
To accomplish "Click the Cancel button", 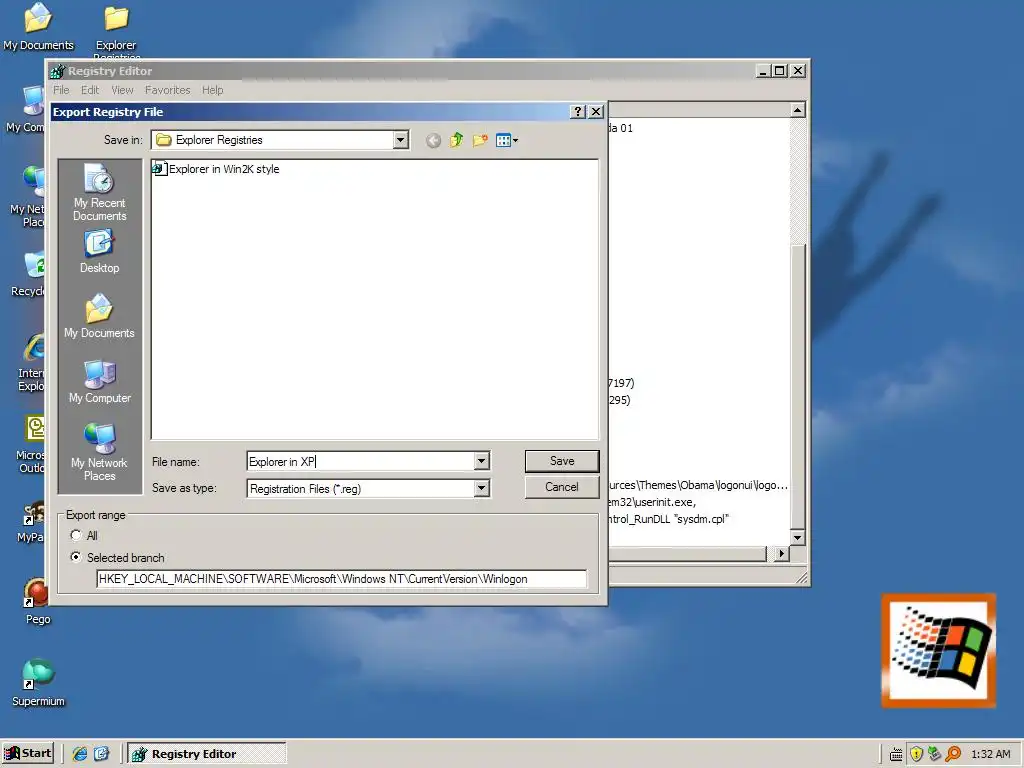I will pos(562,487).
